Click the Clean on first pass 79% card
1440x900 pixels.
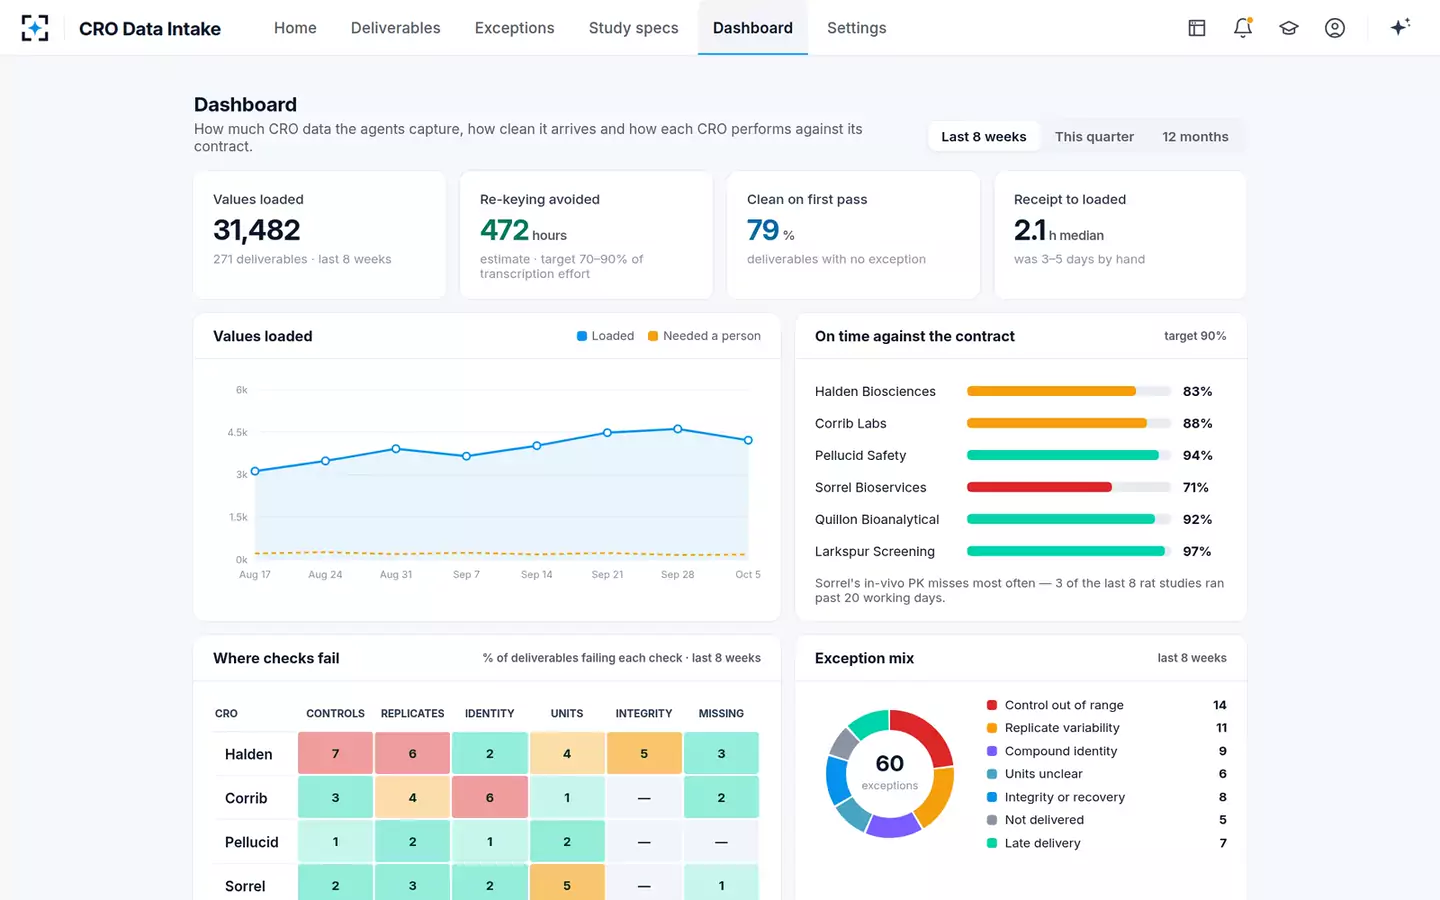853,235
